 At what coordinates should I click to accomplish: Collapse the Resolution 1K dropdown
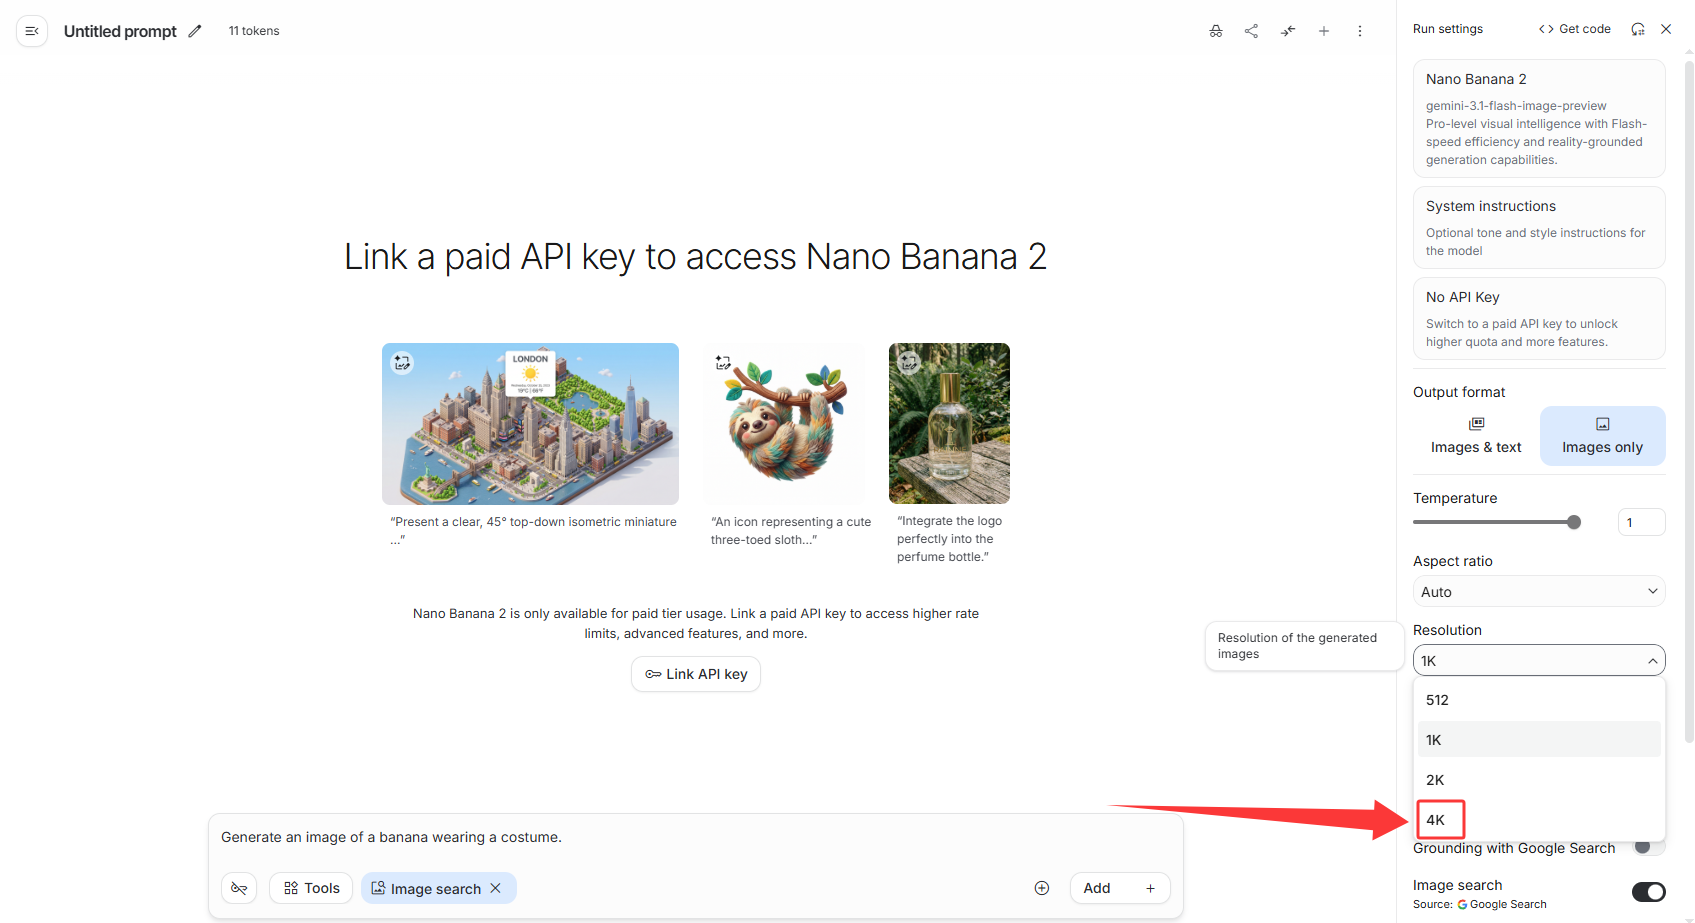[x=1539, y=660]
